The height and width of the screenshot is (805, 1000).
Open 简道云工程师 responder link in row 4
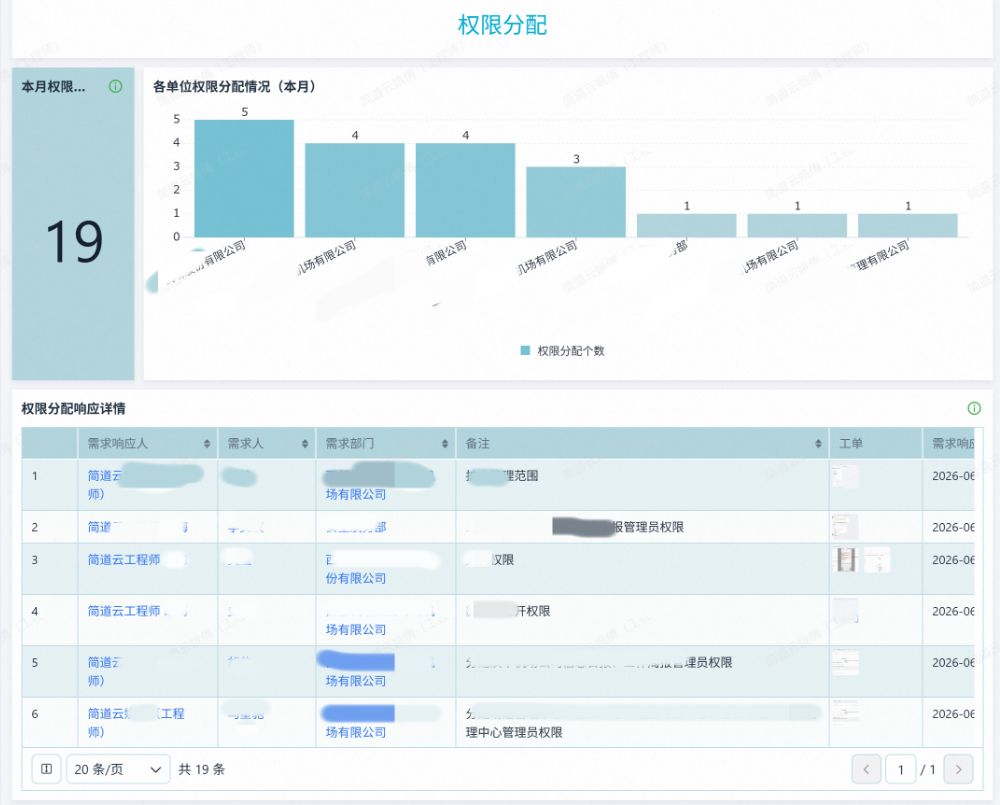tap(124, 611)
